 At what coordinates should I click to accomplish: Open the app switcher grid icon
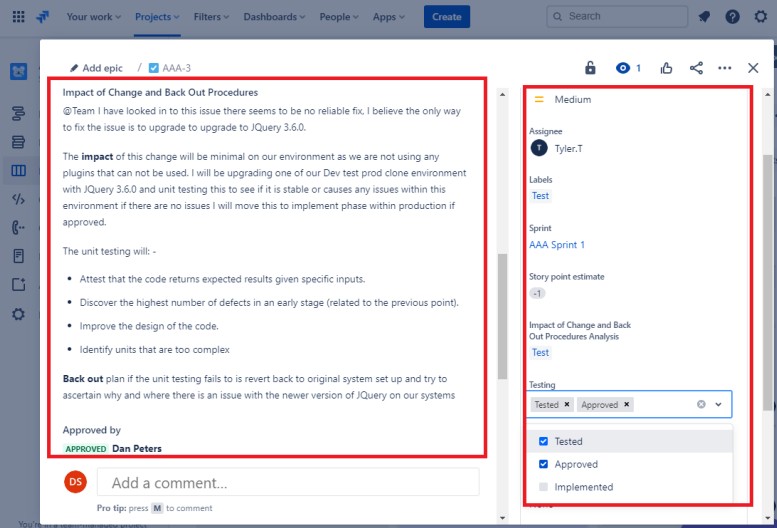pos(18,16)
